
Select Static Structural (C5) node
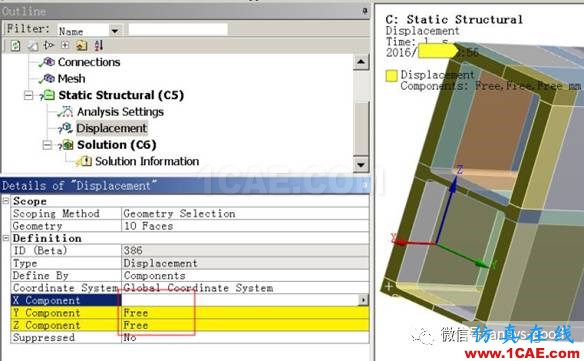click(121, 95)
